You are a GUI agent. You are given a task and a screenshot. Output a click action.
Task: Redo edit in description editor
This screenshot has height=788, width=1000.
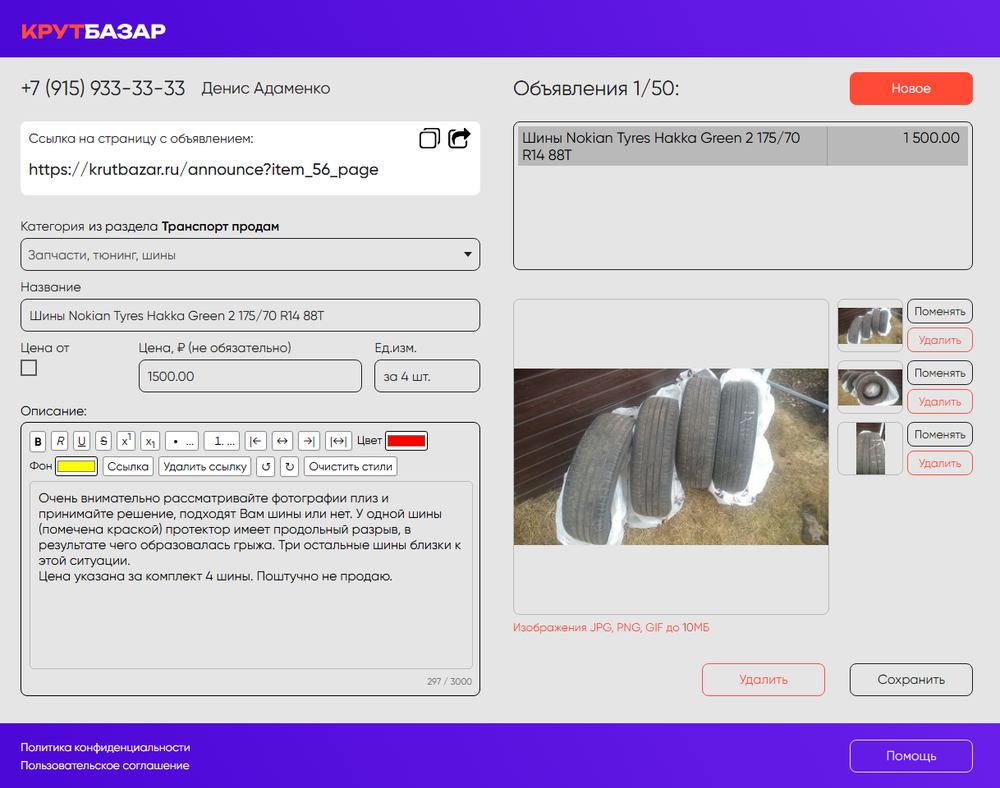(x=288, y=467)
